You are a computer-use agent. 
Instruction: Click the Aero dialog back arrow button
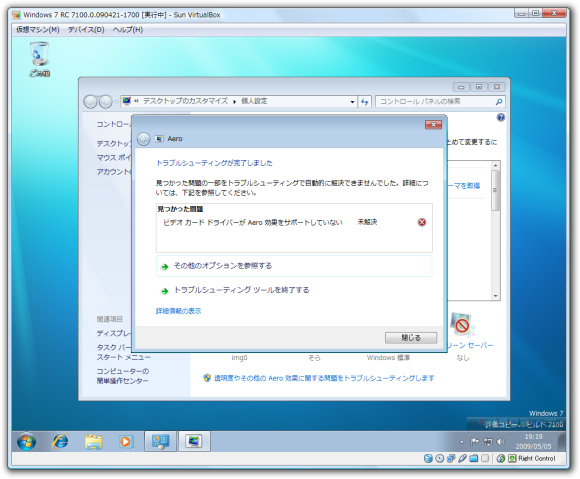pos(144,139)
